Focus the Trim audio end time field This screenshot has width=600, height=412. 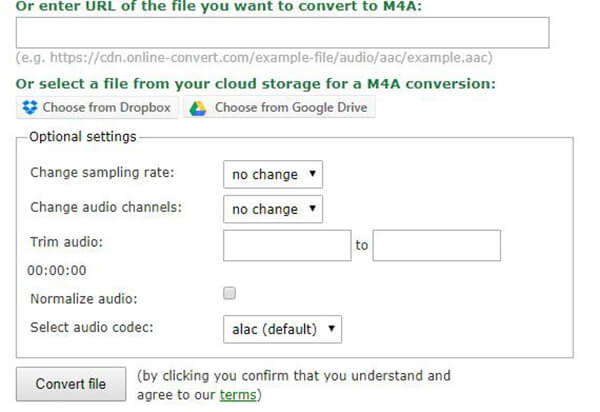pyautogui.click(x=437, y=246)
